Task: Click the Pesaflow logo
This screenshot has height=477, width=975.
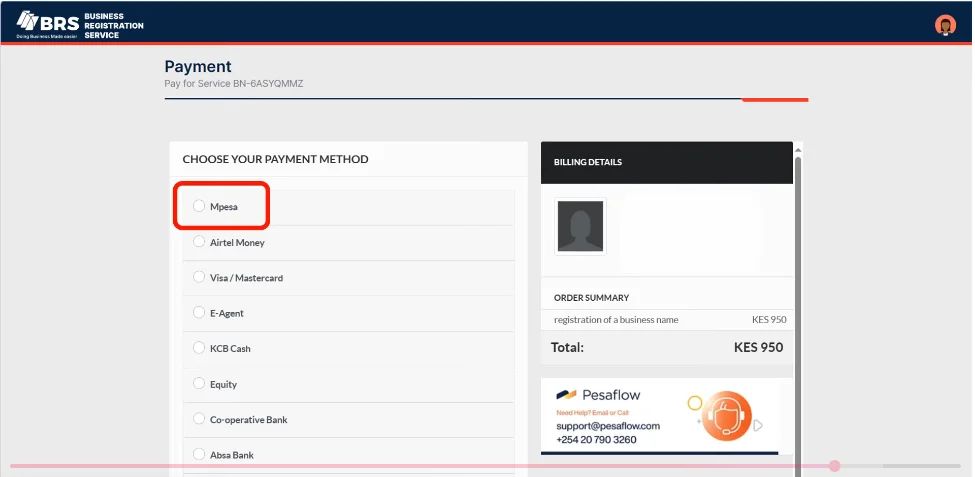Action: pyautogui.click(x=598, y=395)
